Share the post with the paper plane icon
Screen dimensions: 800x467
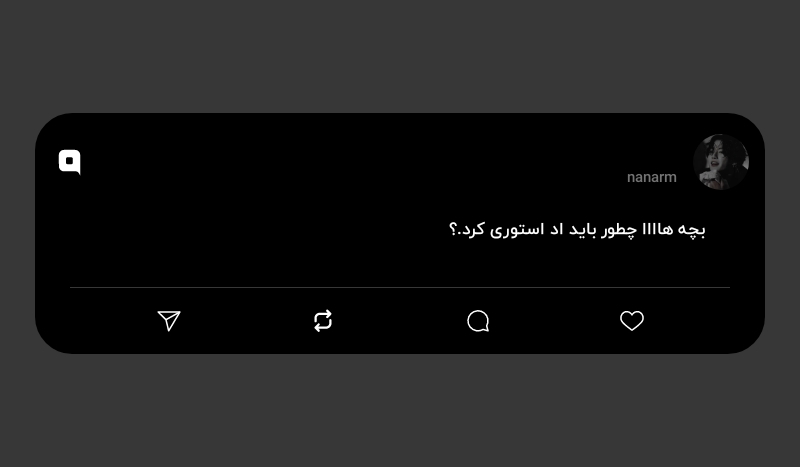pos(169,321)
